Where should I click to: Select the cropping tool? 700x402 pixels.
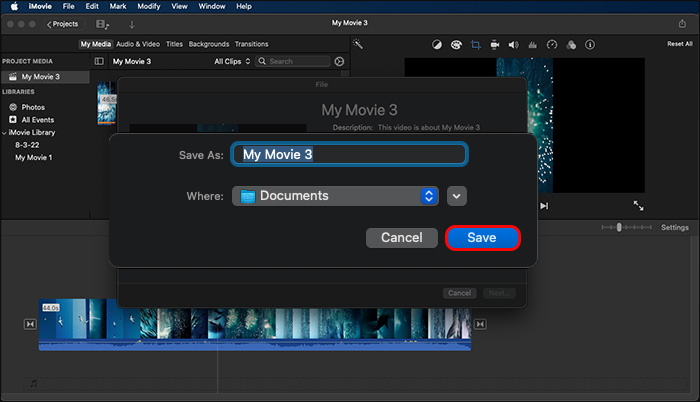tap(476, 45)
